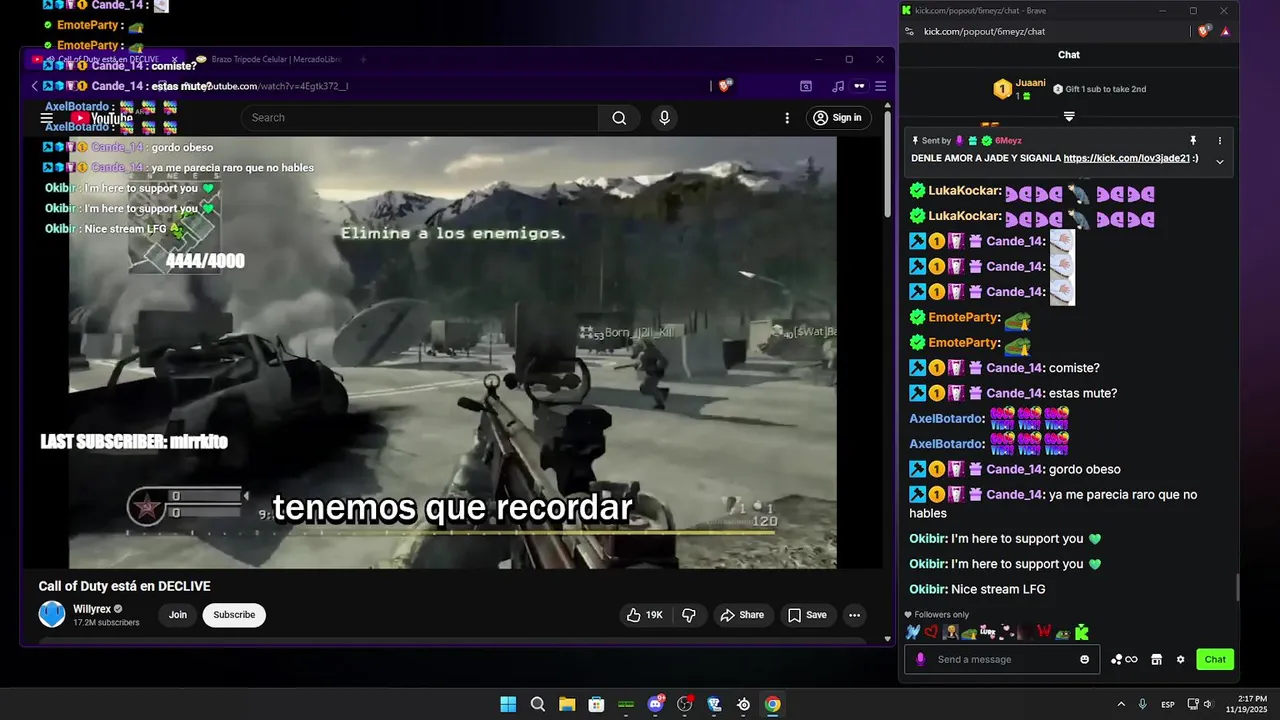Insert the red heart emote
The height and width of the screenshot is (720, 1280).
click(x=931, y=632)
